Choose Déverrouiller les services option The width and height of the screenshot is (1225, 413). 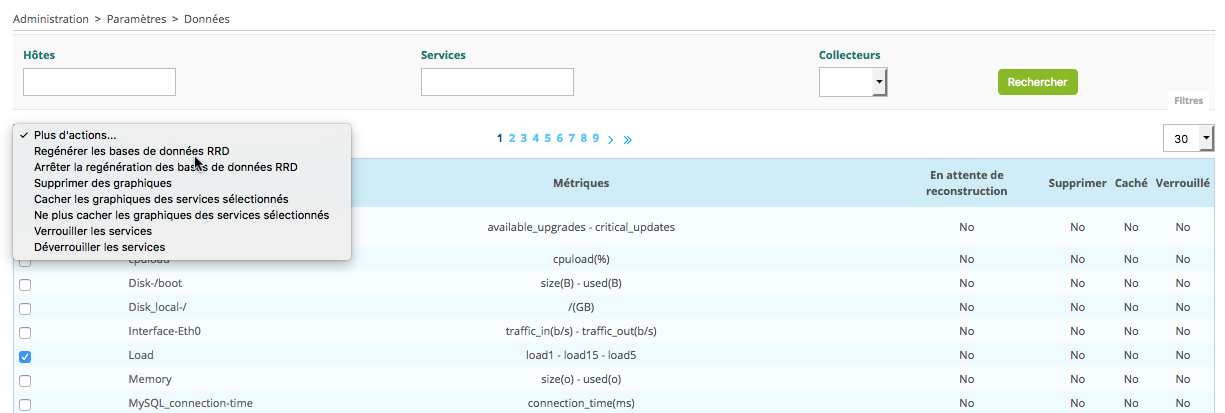(99, 247)
